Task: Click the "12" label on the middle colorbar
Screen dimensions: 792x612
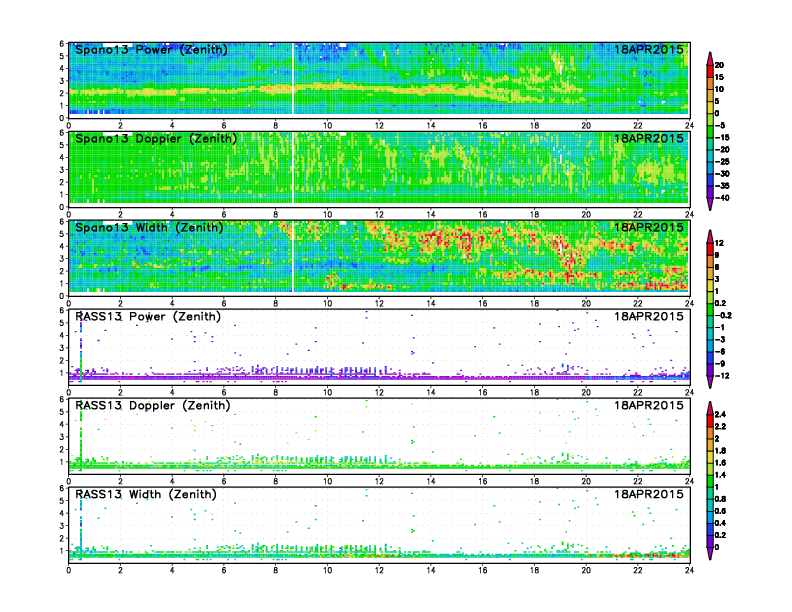Action: click(719, 243)
